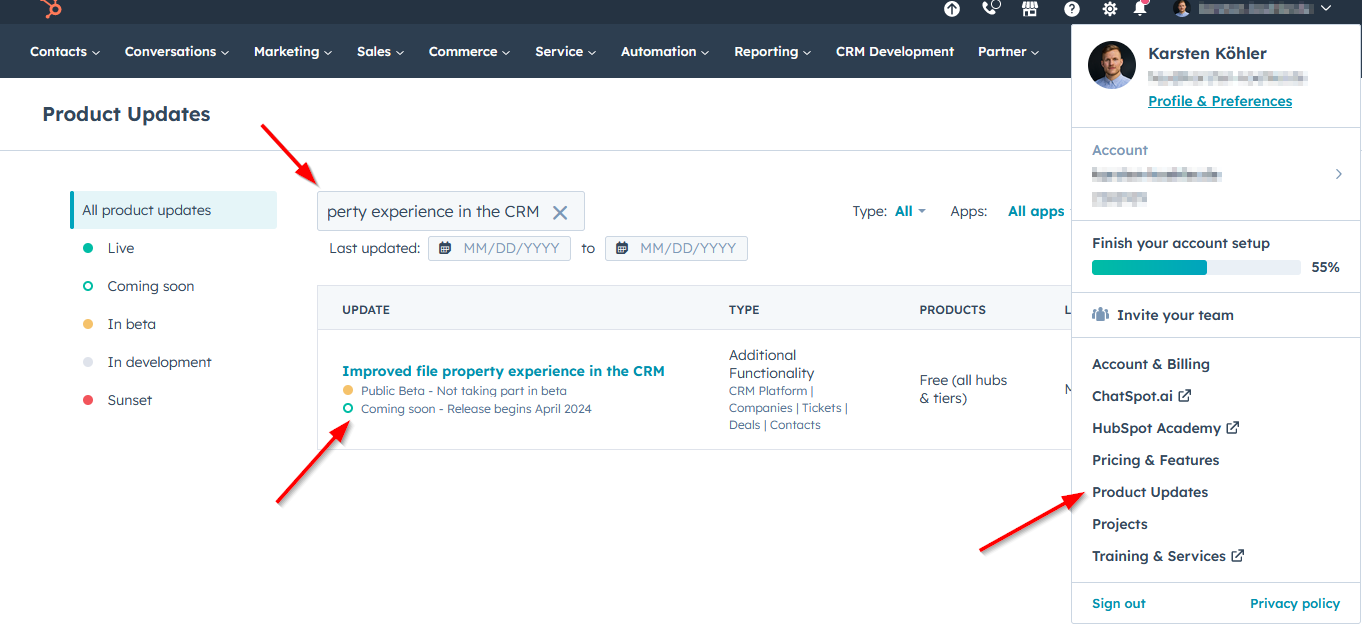The width and height of the screenshot is (1362, 642).
Task: Expand the Account section chevron
Action: [1338, 173]
